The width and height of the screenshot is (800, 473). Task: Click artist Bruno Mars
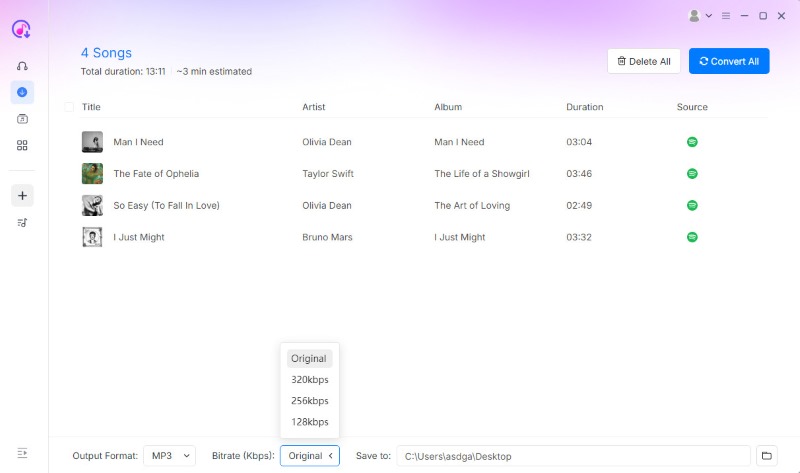tap(327, 237)
